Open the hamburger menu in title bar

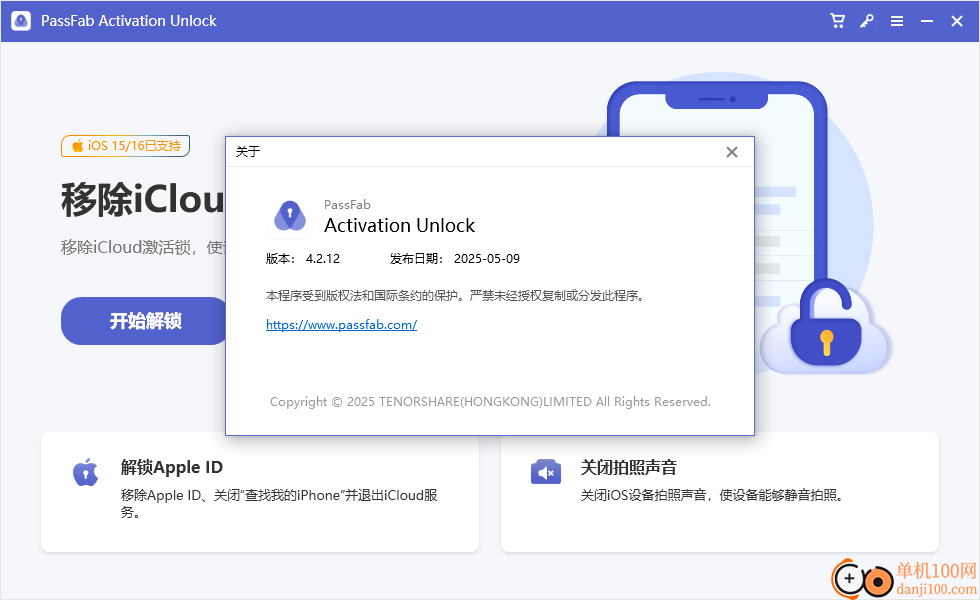pyautogui.click(x=897, y=21)
